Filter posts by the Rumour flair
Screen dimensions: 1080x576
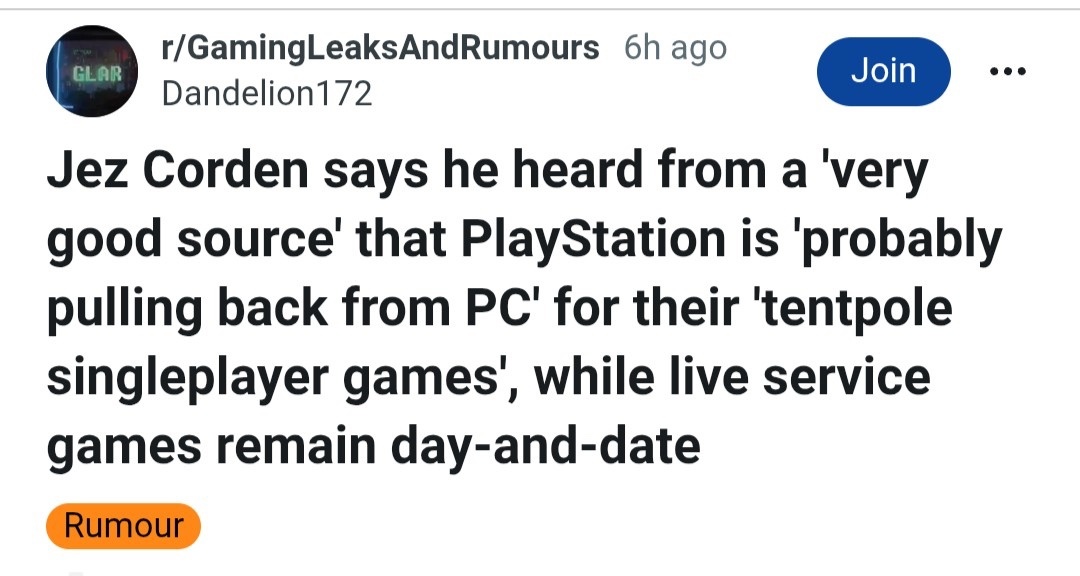coord(124,526)
